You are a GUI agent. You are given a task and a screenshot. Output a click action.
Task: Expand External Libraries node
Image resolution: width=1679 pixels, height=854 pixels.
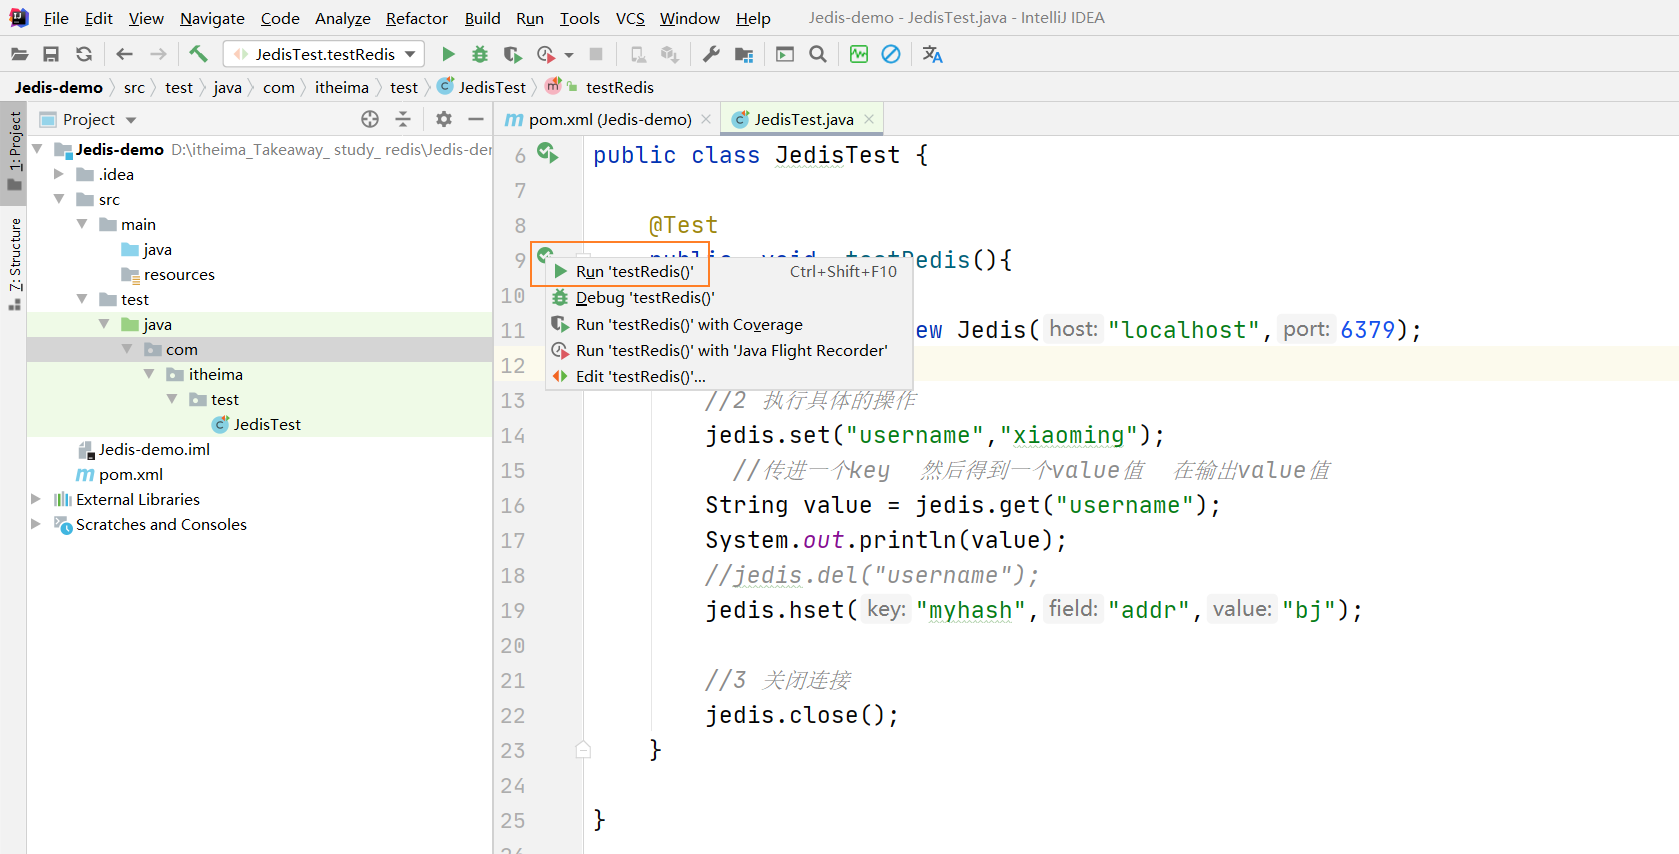36,499
